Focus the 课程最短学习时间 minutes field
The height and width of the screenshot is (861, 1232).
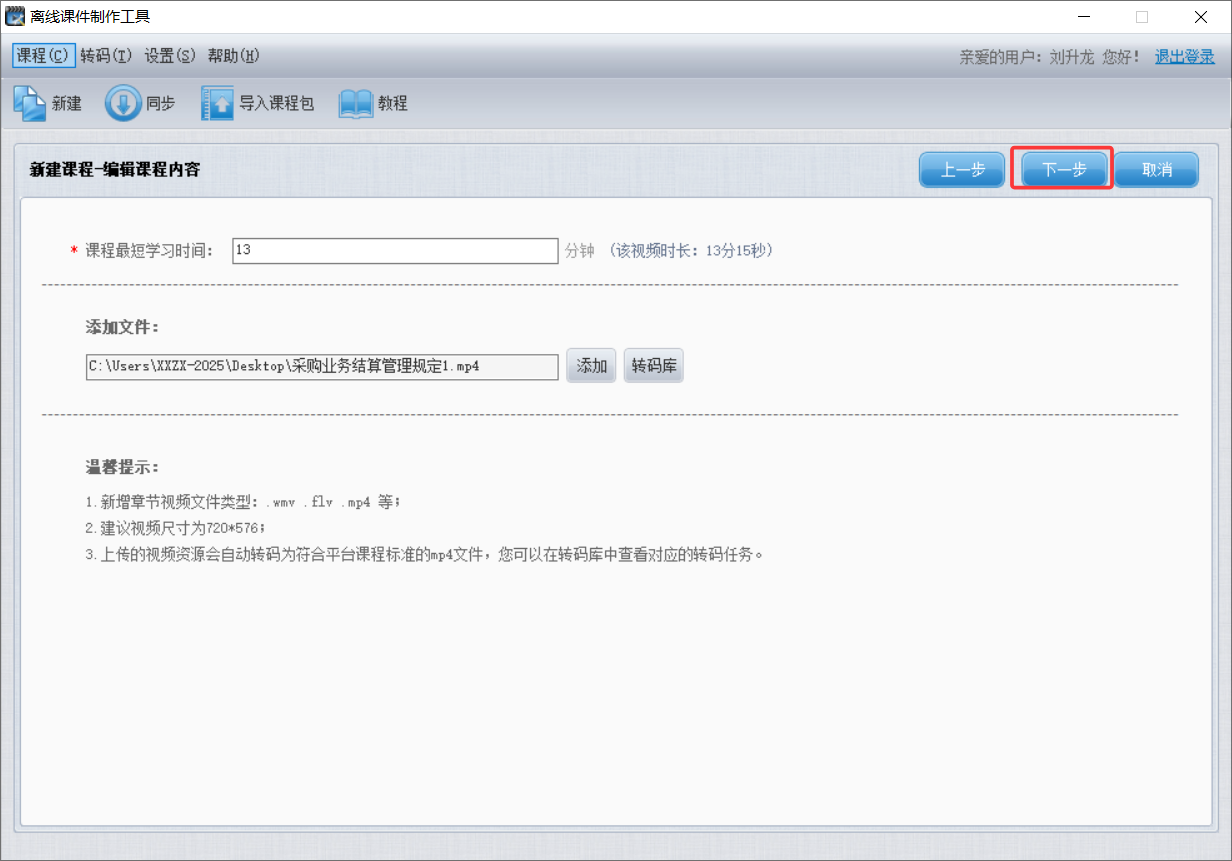(x=394, y=251)
